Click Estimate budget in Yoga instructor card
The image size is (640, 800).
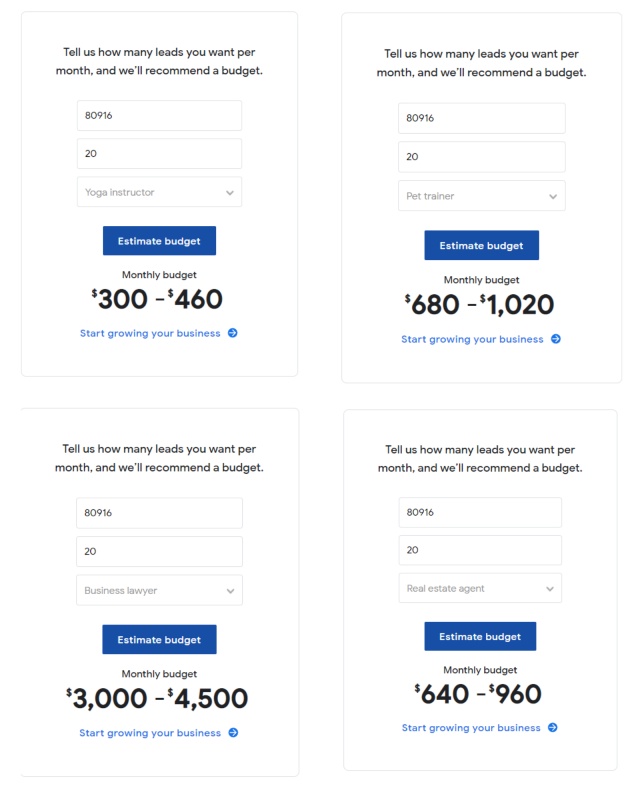click(x=159, y=241)
